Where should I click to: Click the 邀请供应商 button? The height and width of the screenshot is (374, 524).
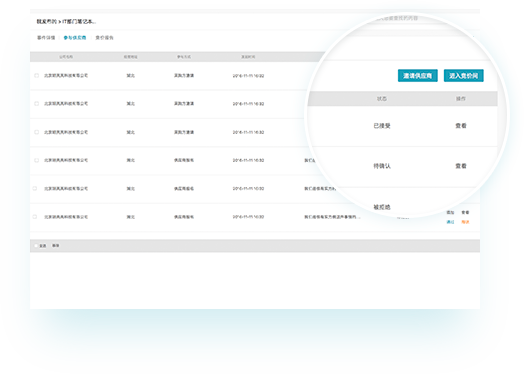coord(417,76)
